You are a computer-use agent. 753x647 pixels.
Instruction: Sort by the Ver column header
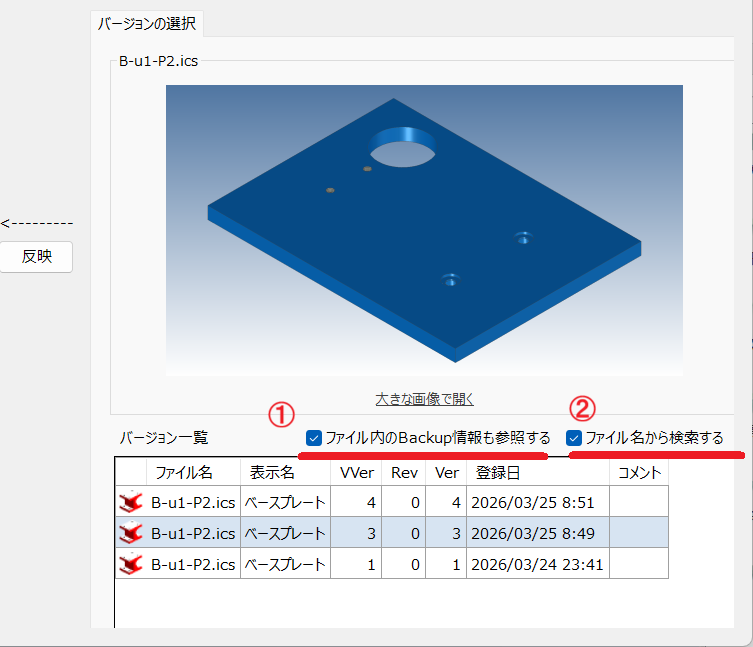[x=446, y=473]
